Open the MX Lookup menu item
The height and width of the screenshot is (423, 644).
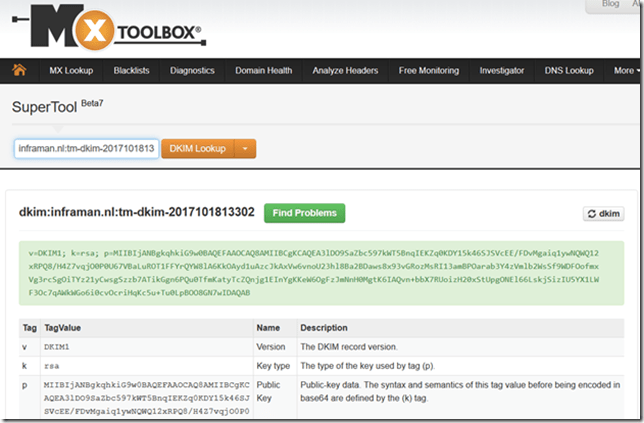click(70, 71)
